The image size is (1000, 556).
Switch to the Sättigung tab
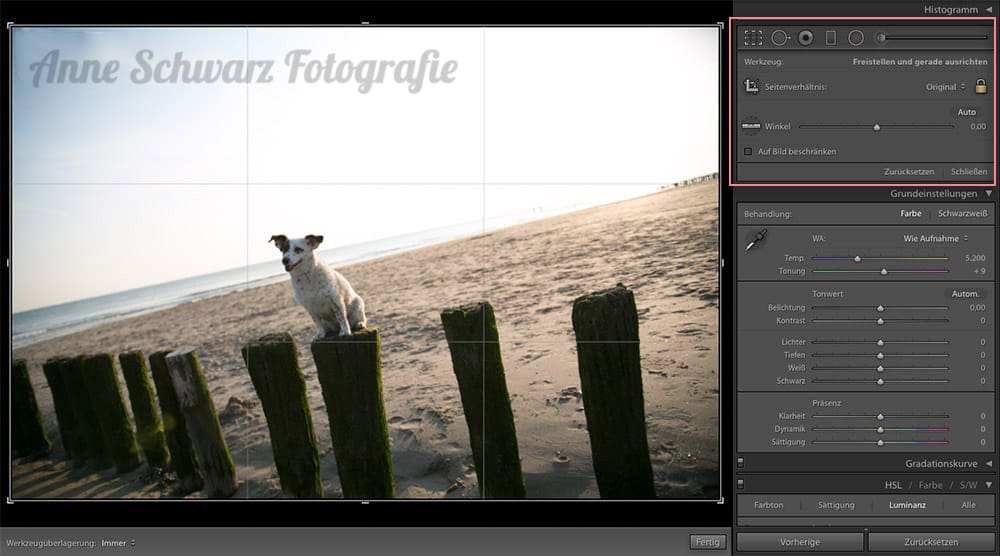coord(836,505)
